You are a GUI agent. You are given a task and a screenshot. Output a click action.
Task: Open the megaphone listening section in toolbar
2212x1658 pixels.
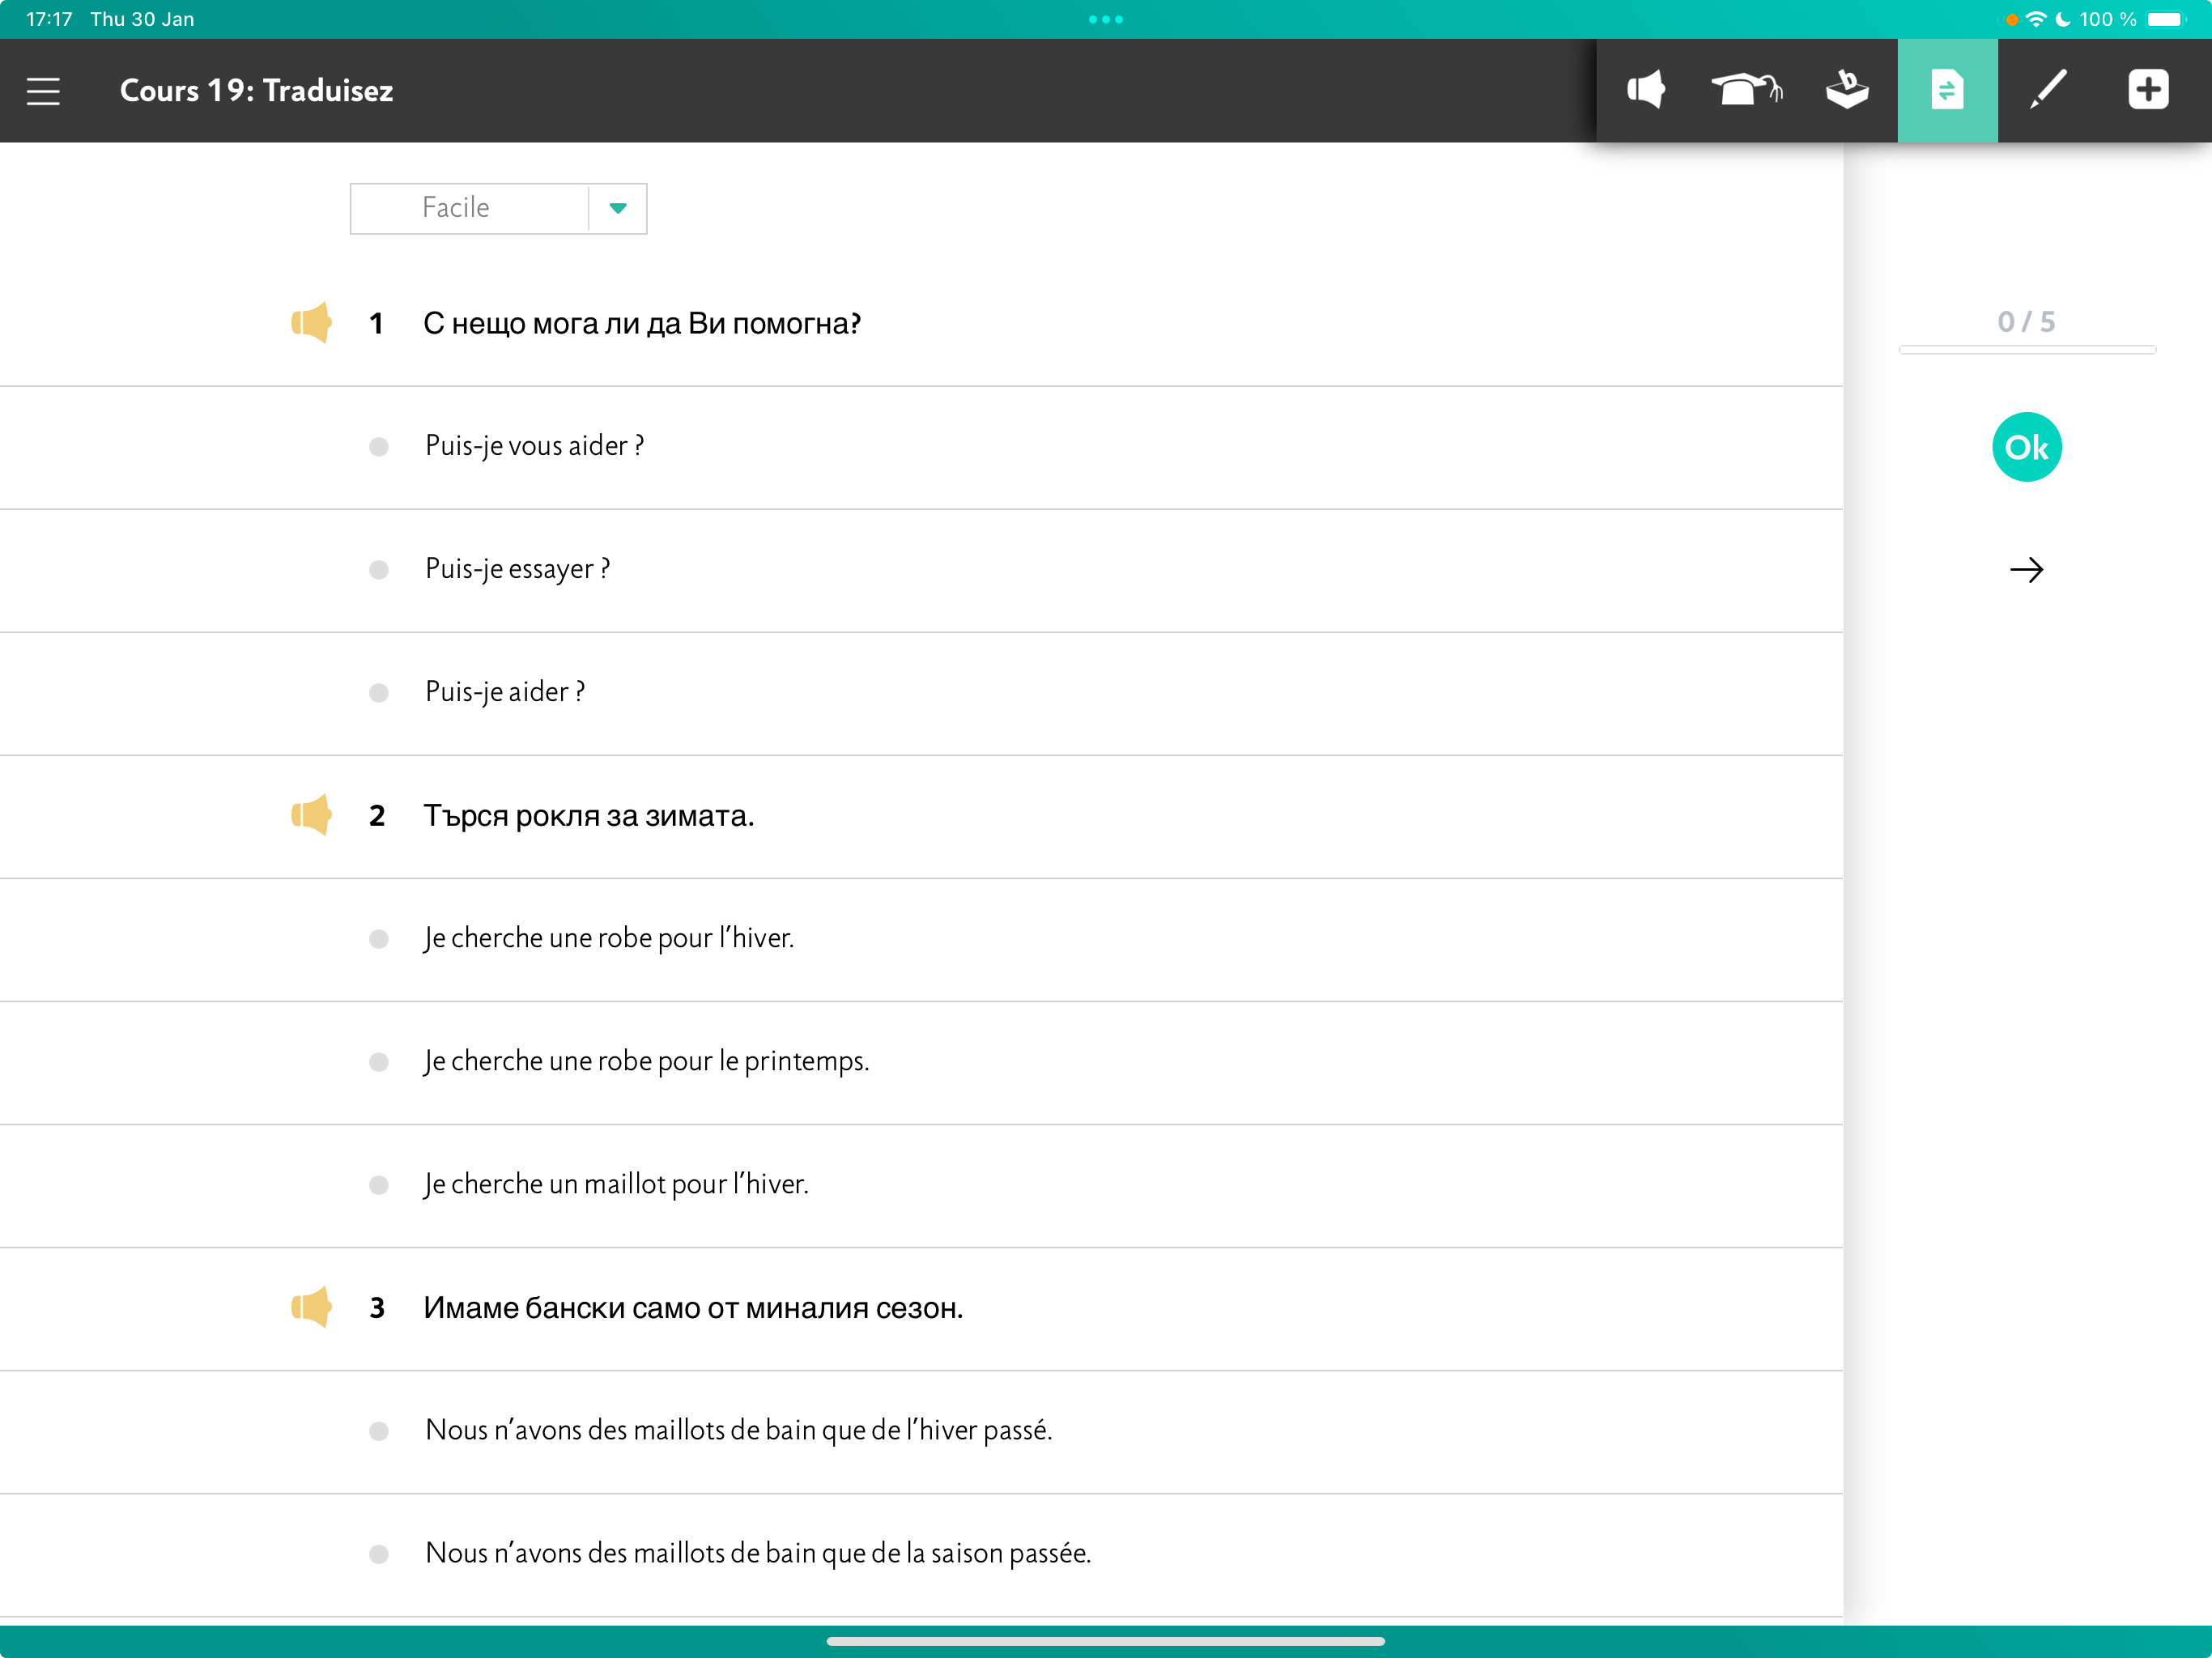pos(1646,90)
